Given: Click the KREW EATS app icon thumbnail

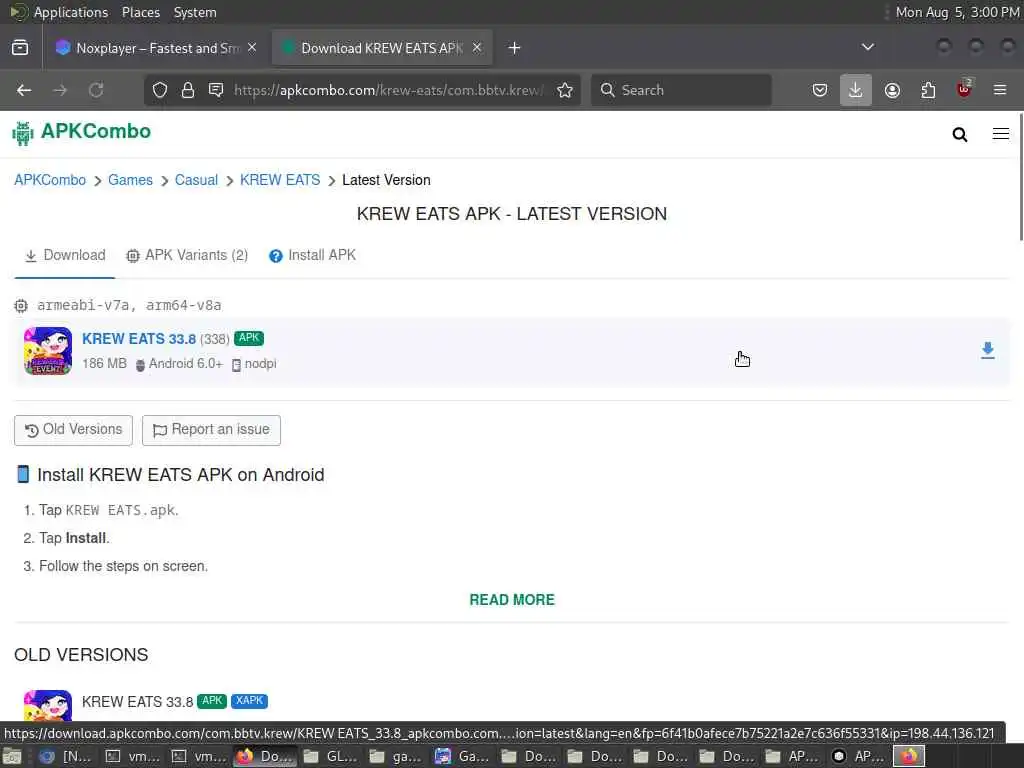Looking at the screenshot, I should pos(48,351).
